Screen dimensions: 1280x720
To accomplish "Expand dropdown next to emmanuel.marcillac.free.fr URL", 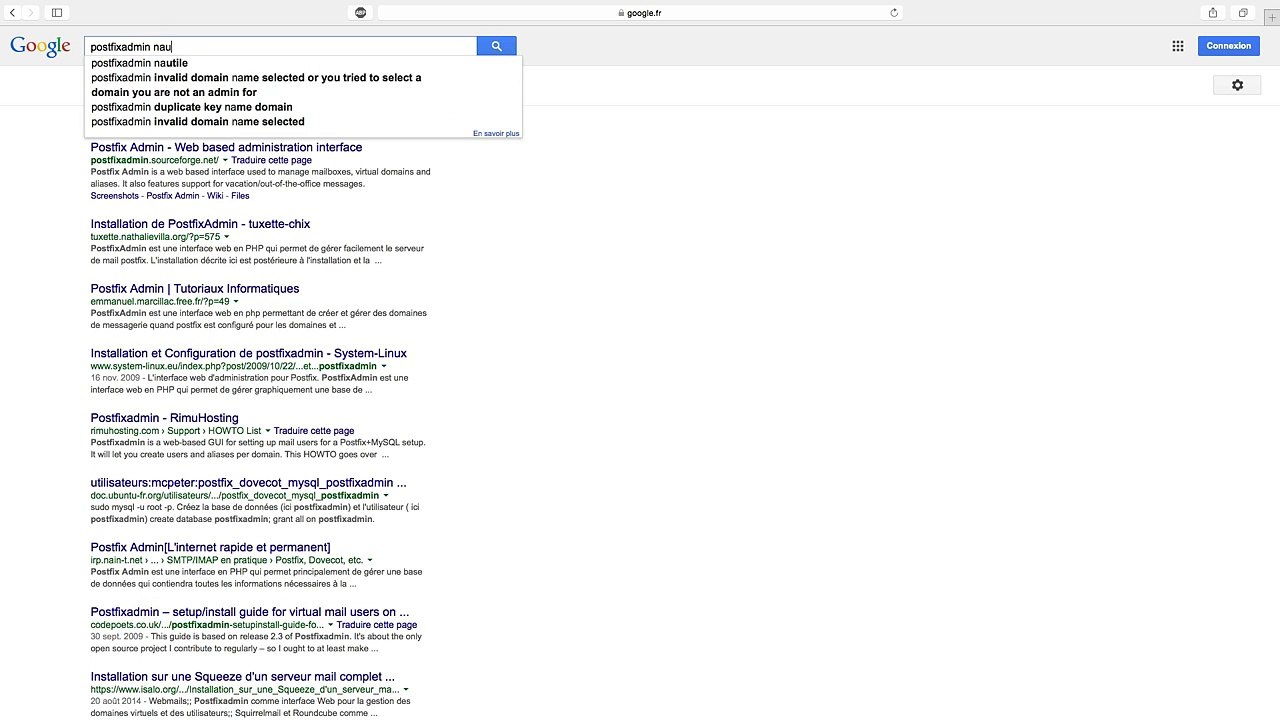I will pyautogui.click(x=236, y=302).
